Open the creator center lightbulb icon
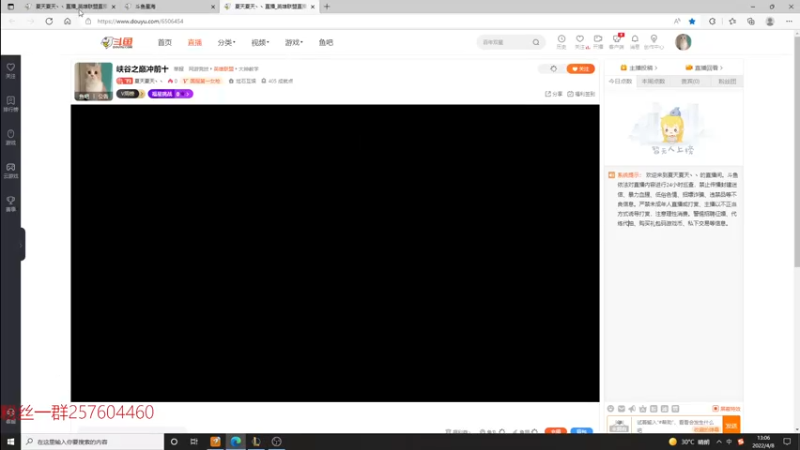800x450 pixels. [654, 41]
